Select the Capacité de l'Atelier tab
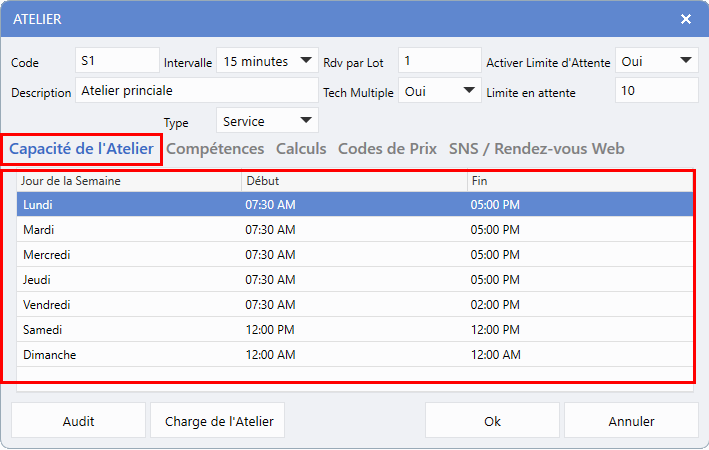 (81, 149)
